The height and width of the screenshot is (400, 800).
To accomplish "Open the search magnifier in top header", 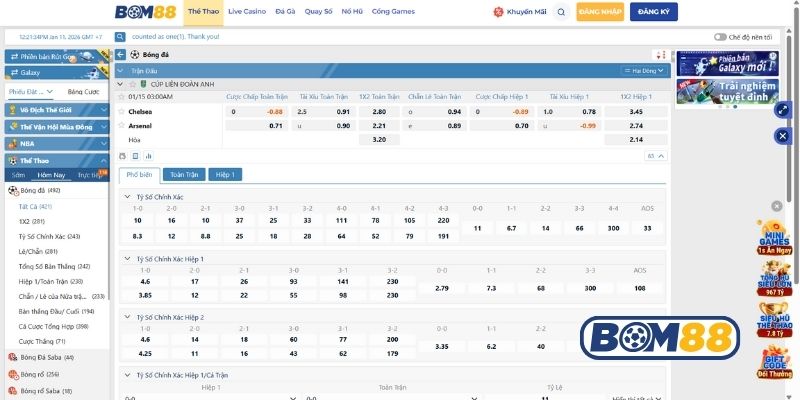I will [x=561, y=12].
